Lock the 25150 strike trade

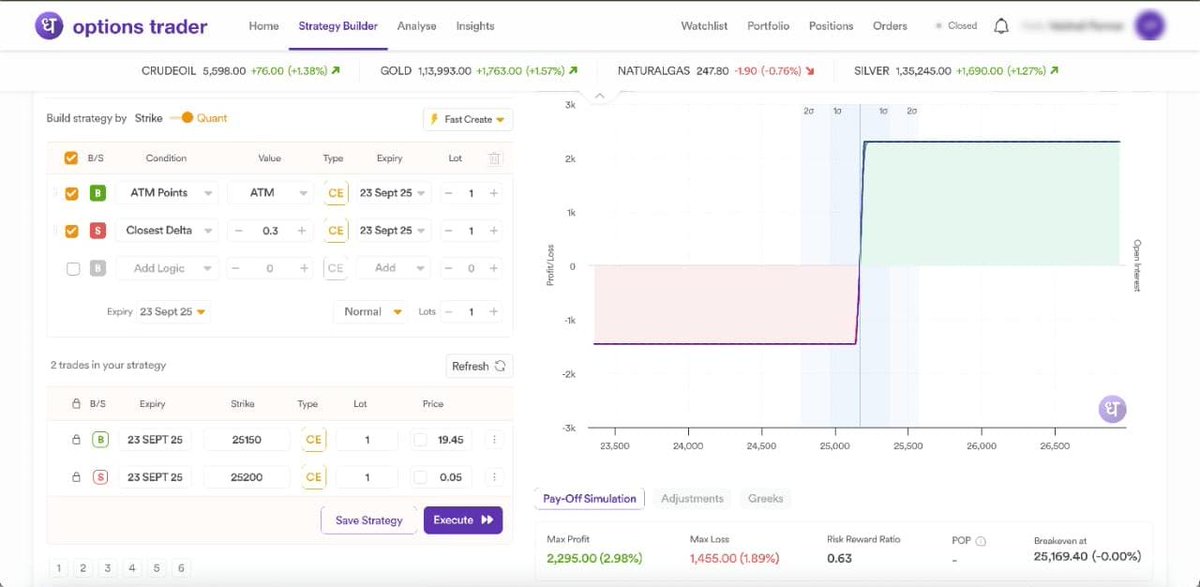[76, 440]
